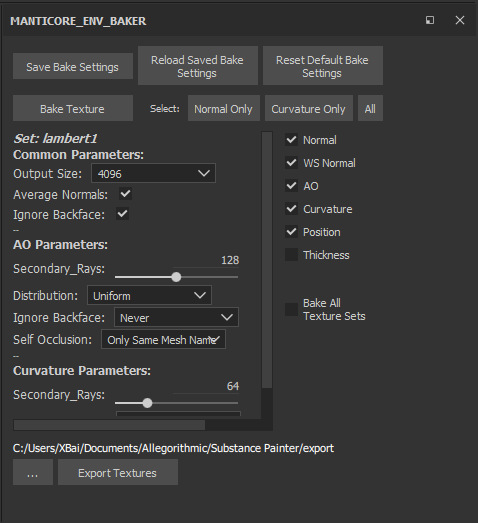Open the Self Occlusion dropdown

163,339
